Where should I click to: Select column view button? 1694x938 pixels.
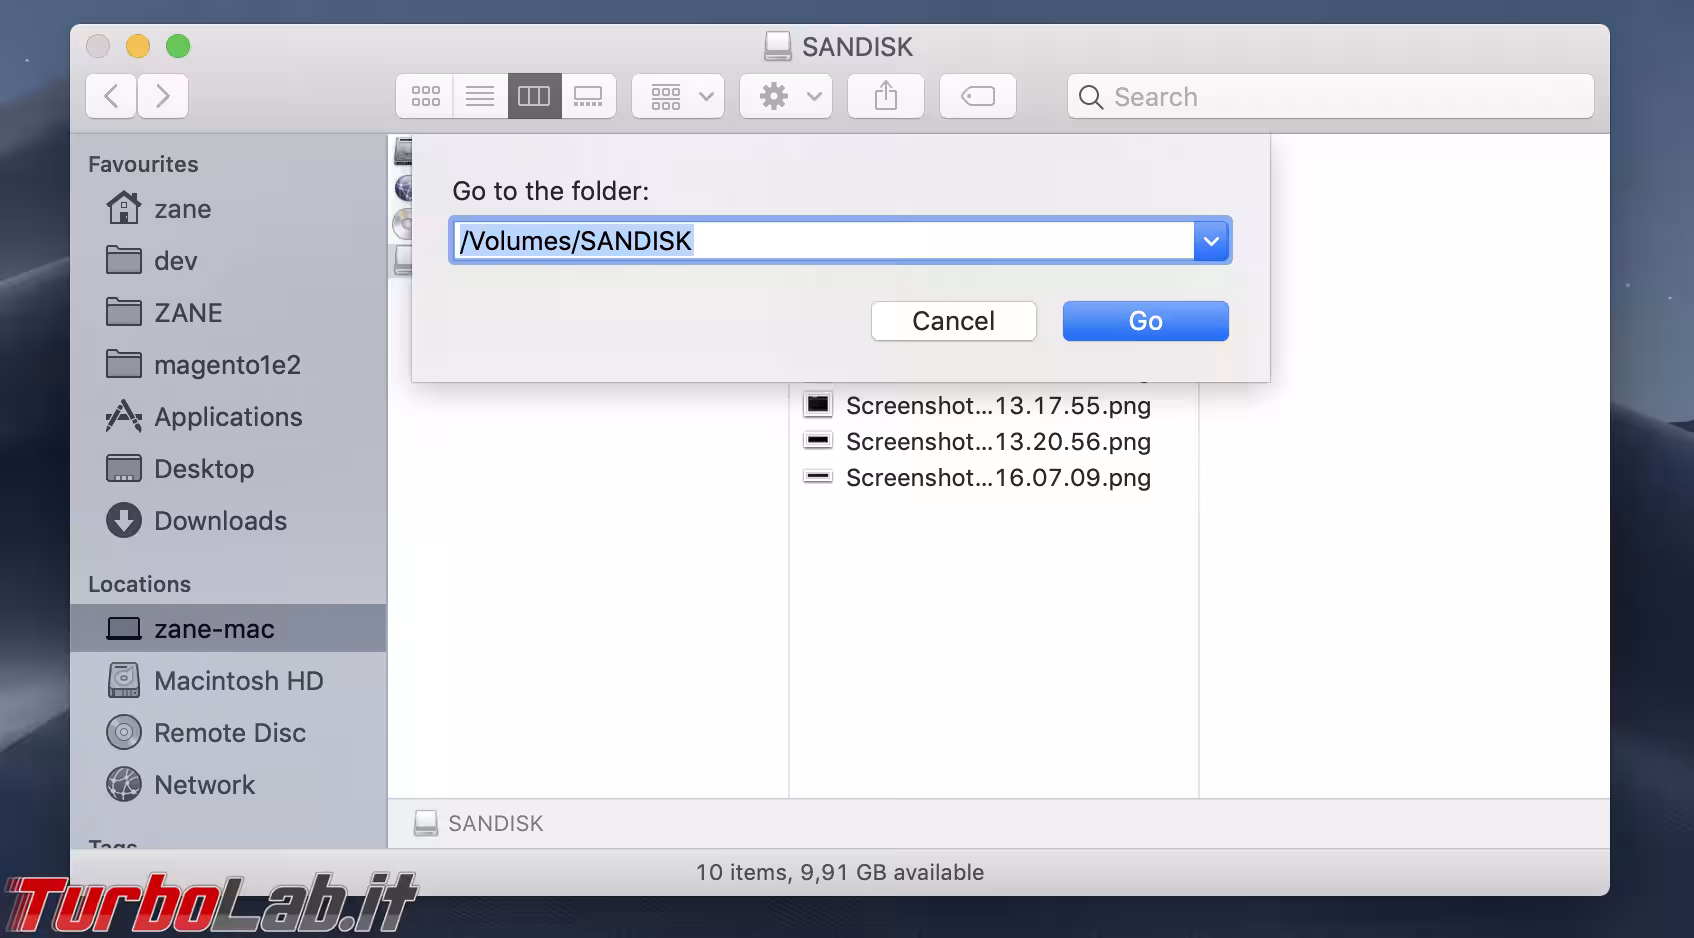pyautogui.click(x=534, y=97)
